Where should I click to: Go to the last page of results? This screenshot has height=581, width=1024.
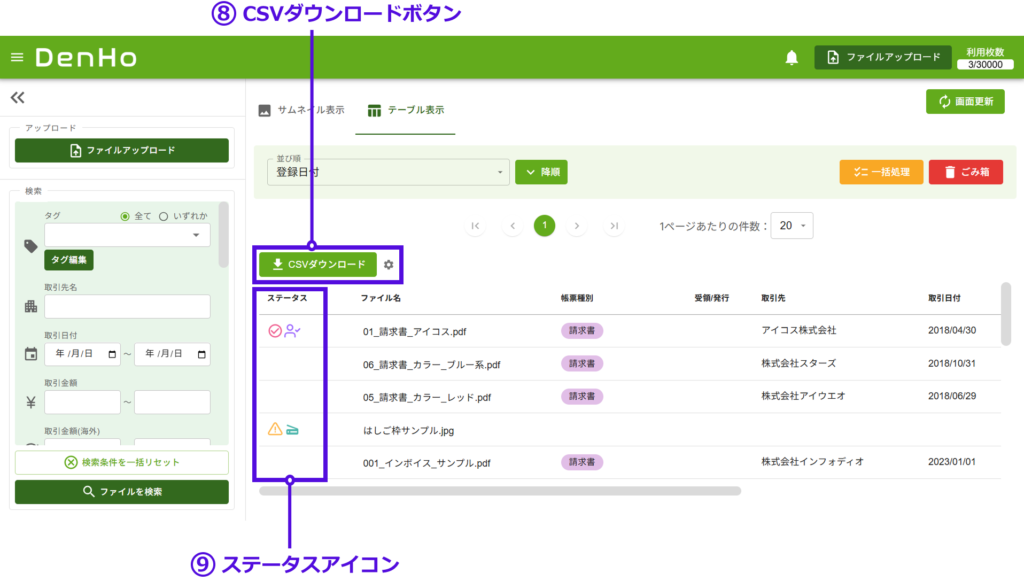pos(614,226)
